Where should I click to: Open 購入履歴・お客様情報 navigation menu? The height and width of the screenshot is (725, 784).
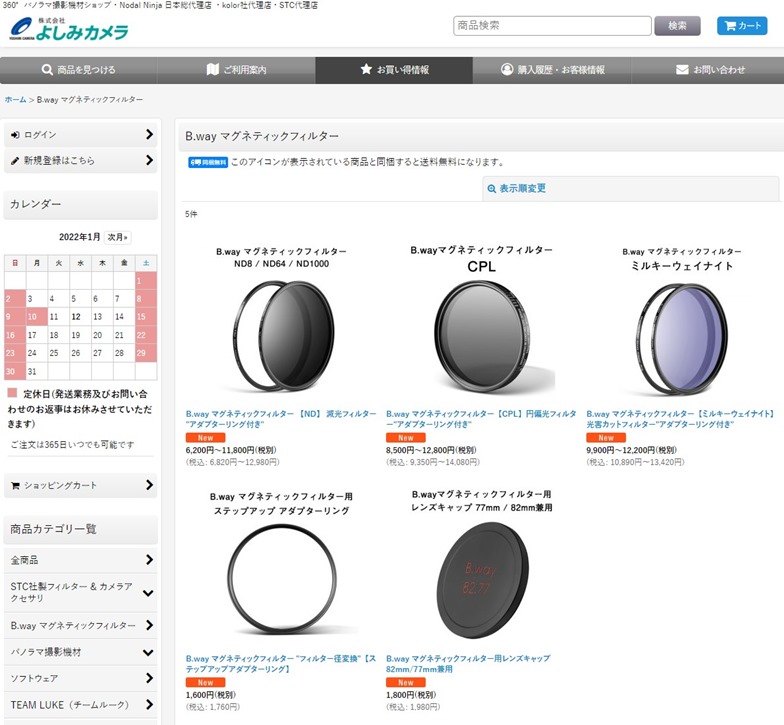point(552,70)
